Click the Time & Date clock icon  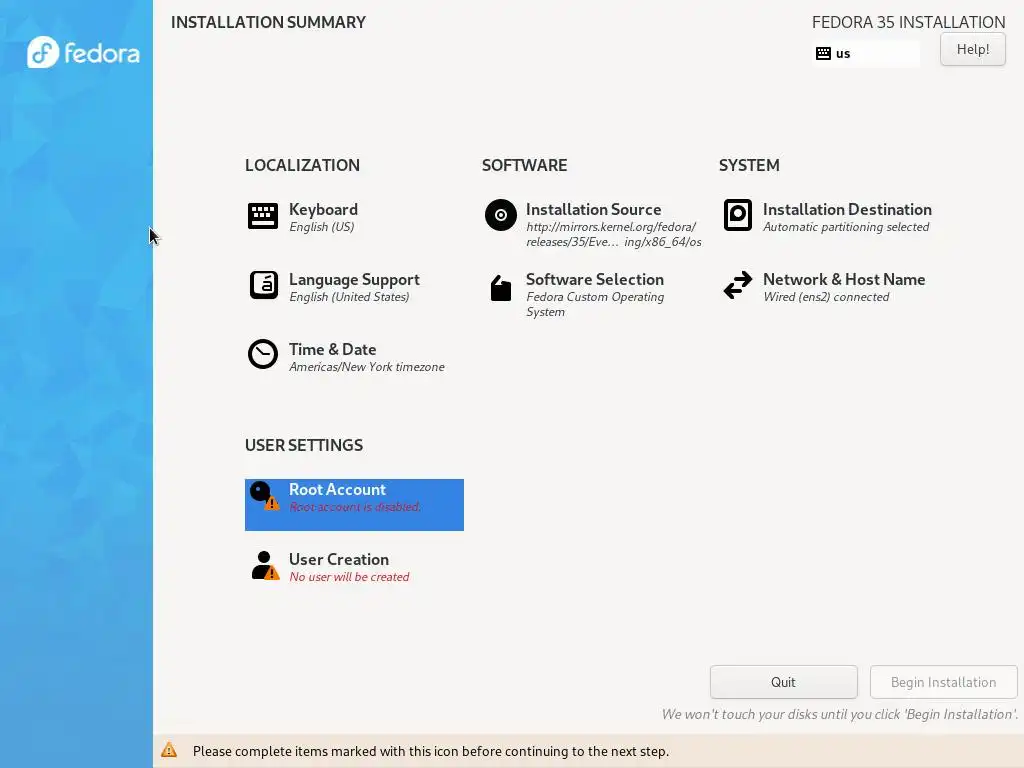point(263,354)
